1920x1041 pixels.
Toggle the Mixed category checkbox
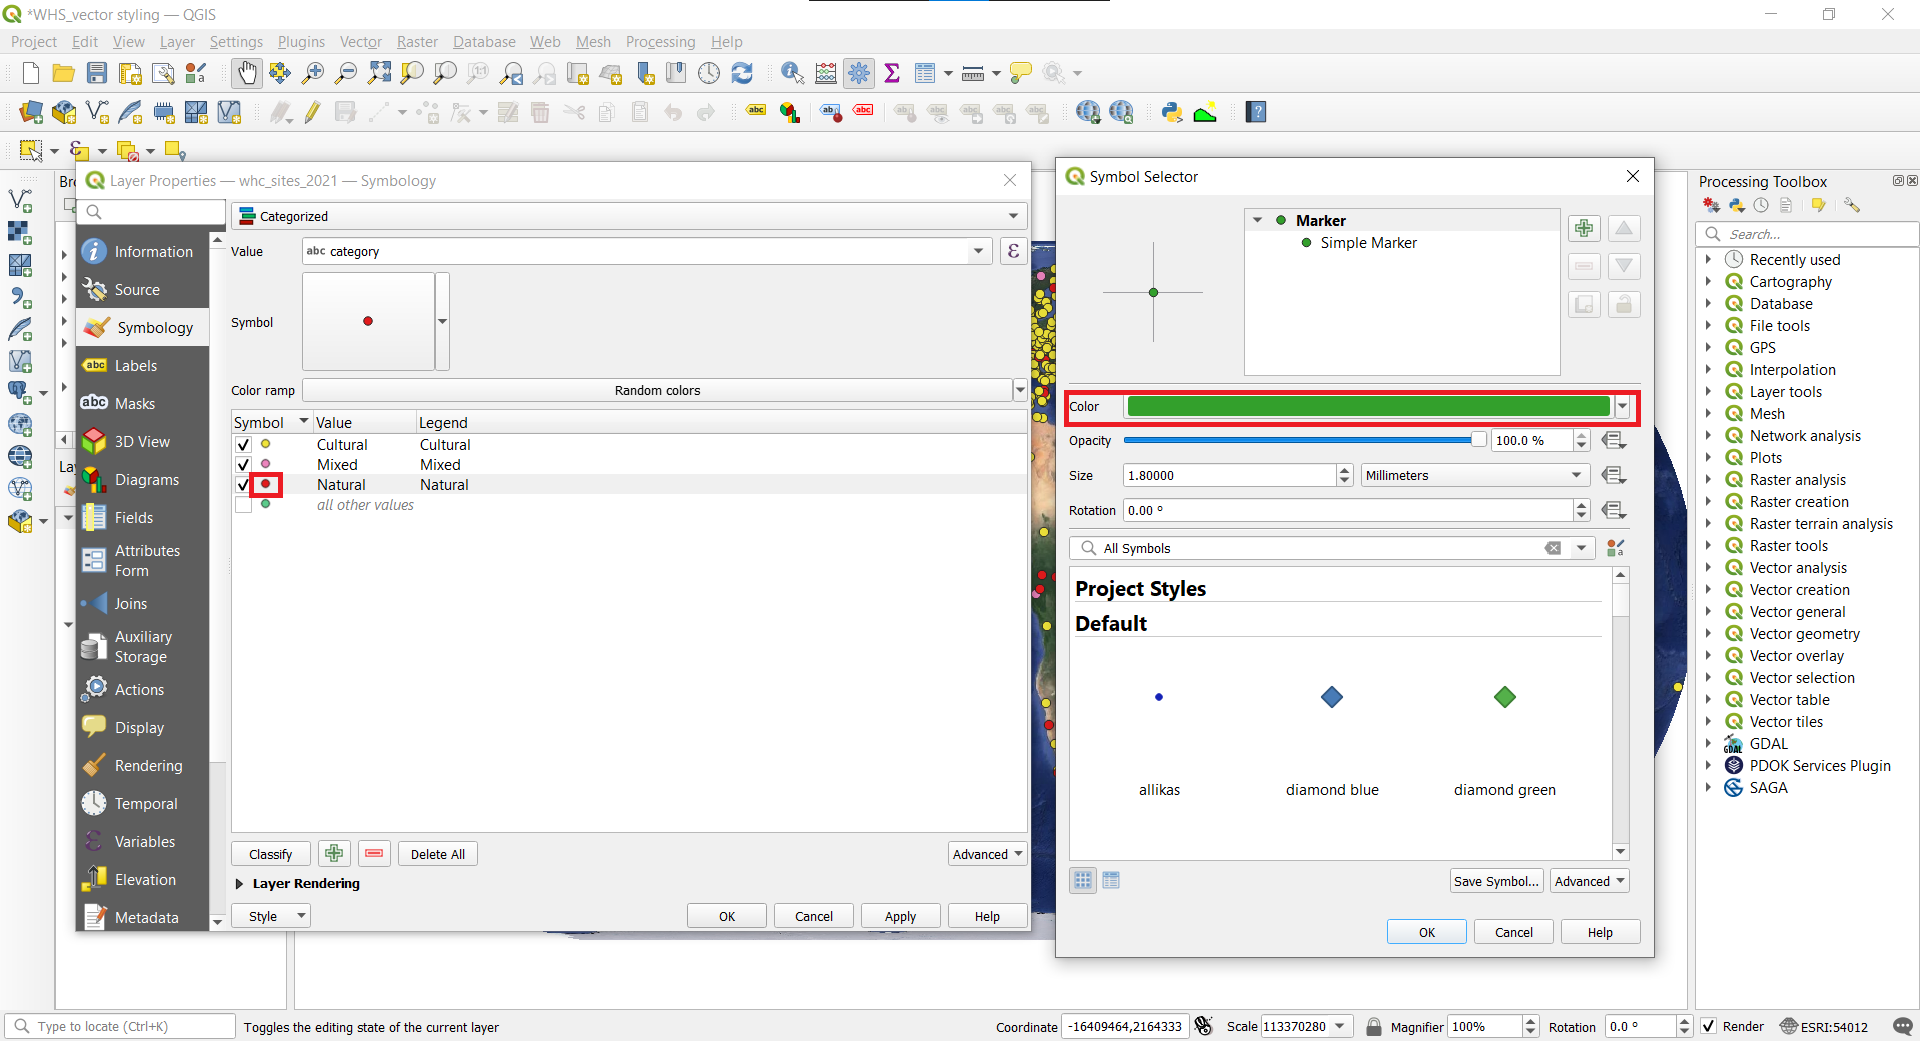point(243,464)
